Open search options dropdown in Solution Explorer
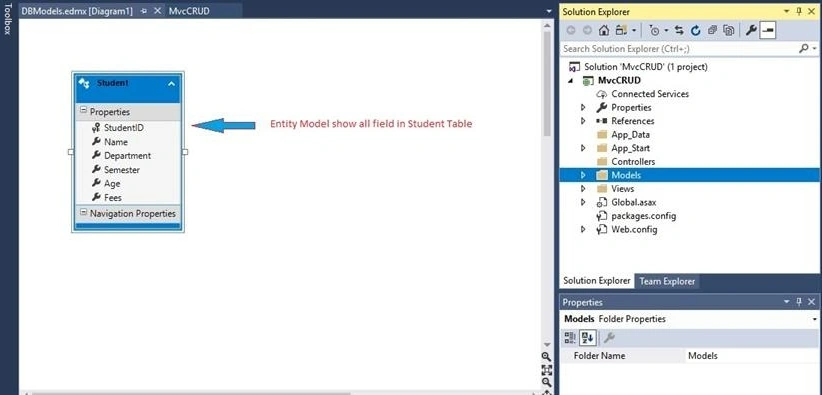The image size is (822, 395). pos(815,49)
